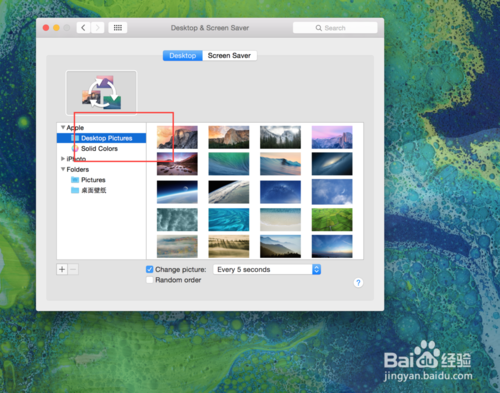This screenshot has width=500, height=393.
Task: Minimize window with the yellow button
Action: coord(56,28)
